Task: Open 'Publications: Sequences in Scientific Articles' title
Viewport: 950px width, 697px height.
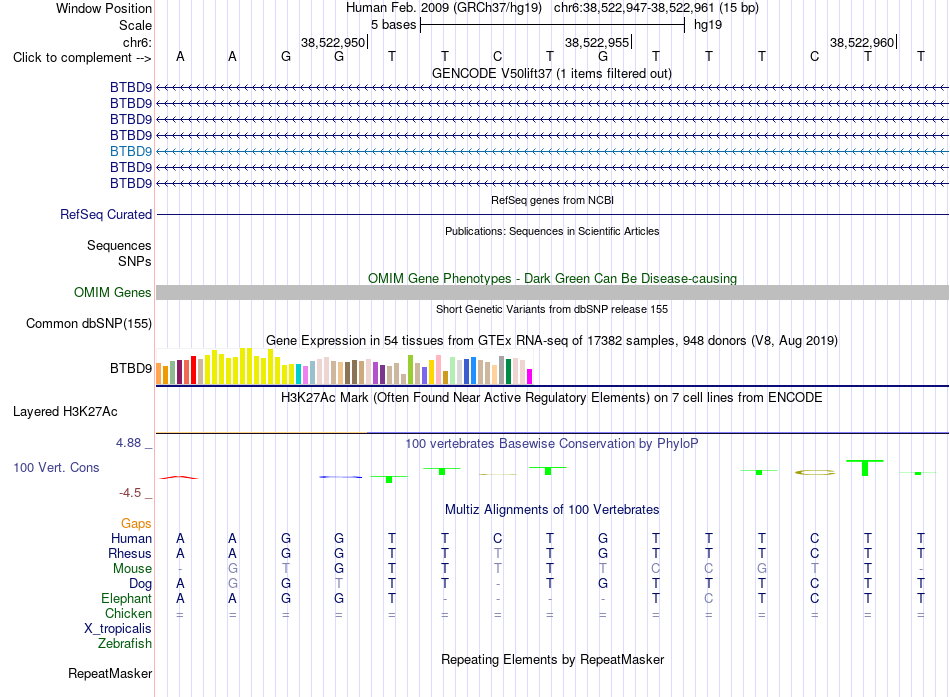Action: pos(552,231)
